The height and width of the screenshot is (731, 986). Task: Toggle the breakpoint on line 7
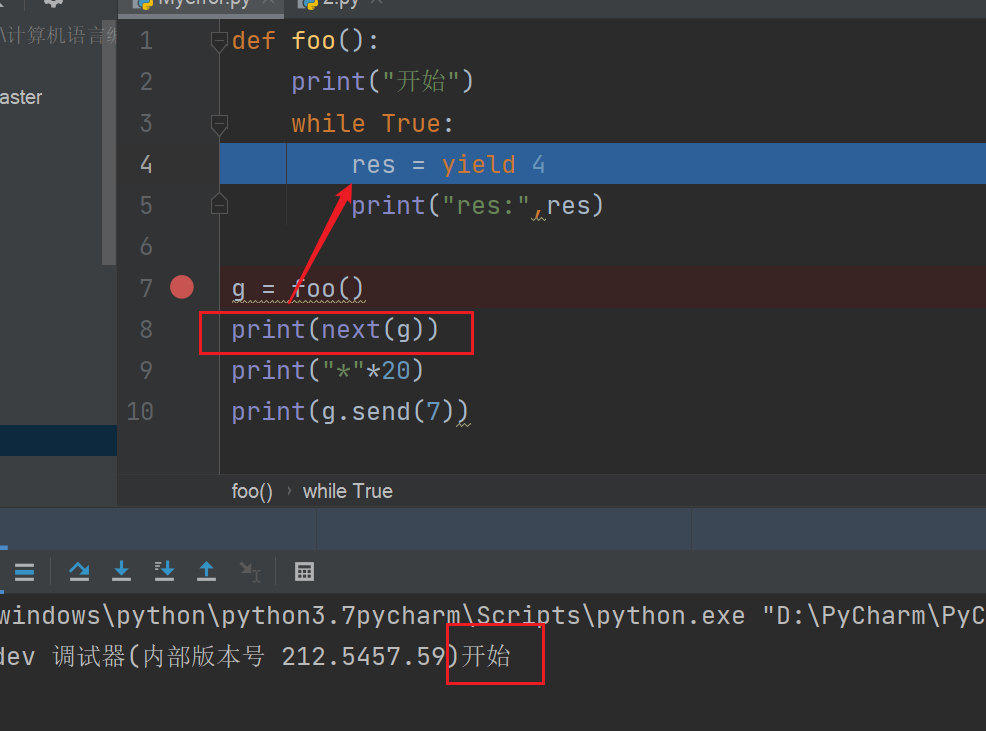click(182, 288)
